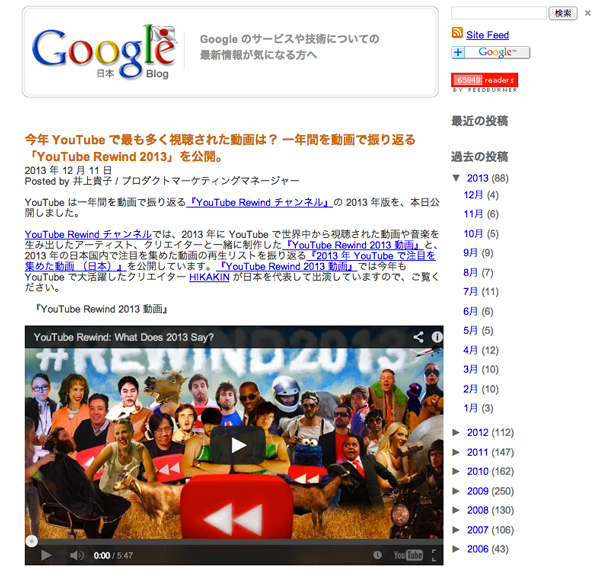Screen dimensions: 600x581
Task: Open video on YouTube via logo
Action: click(408, 555)
